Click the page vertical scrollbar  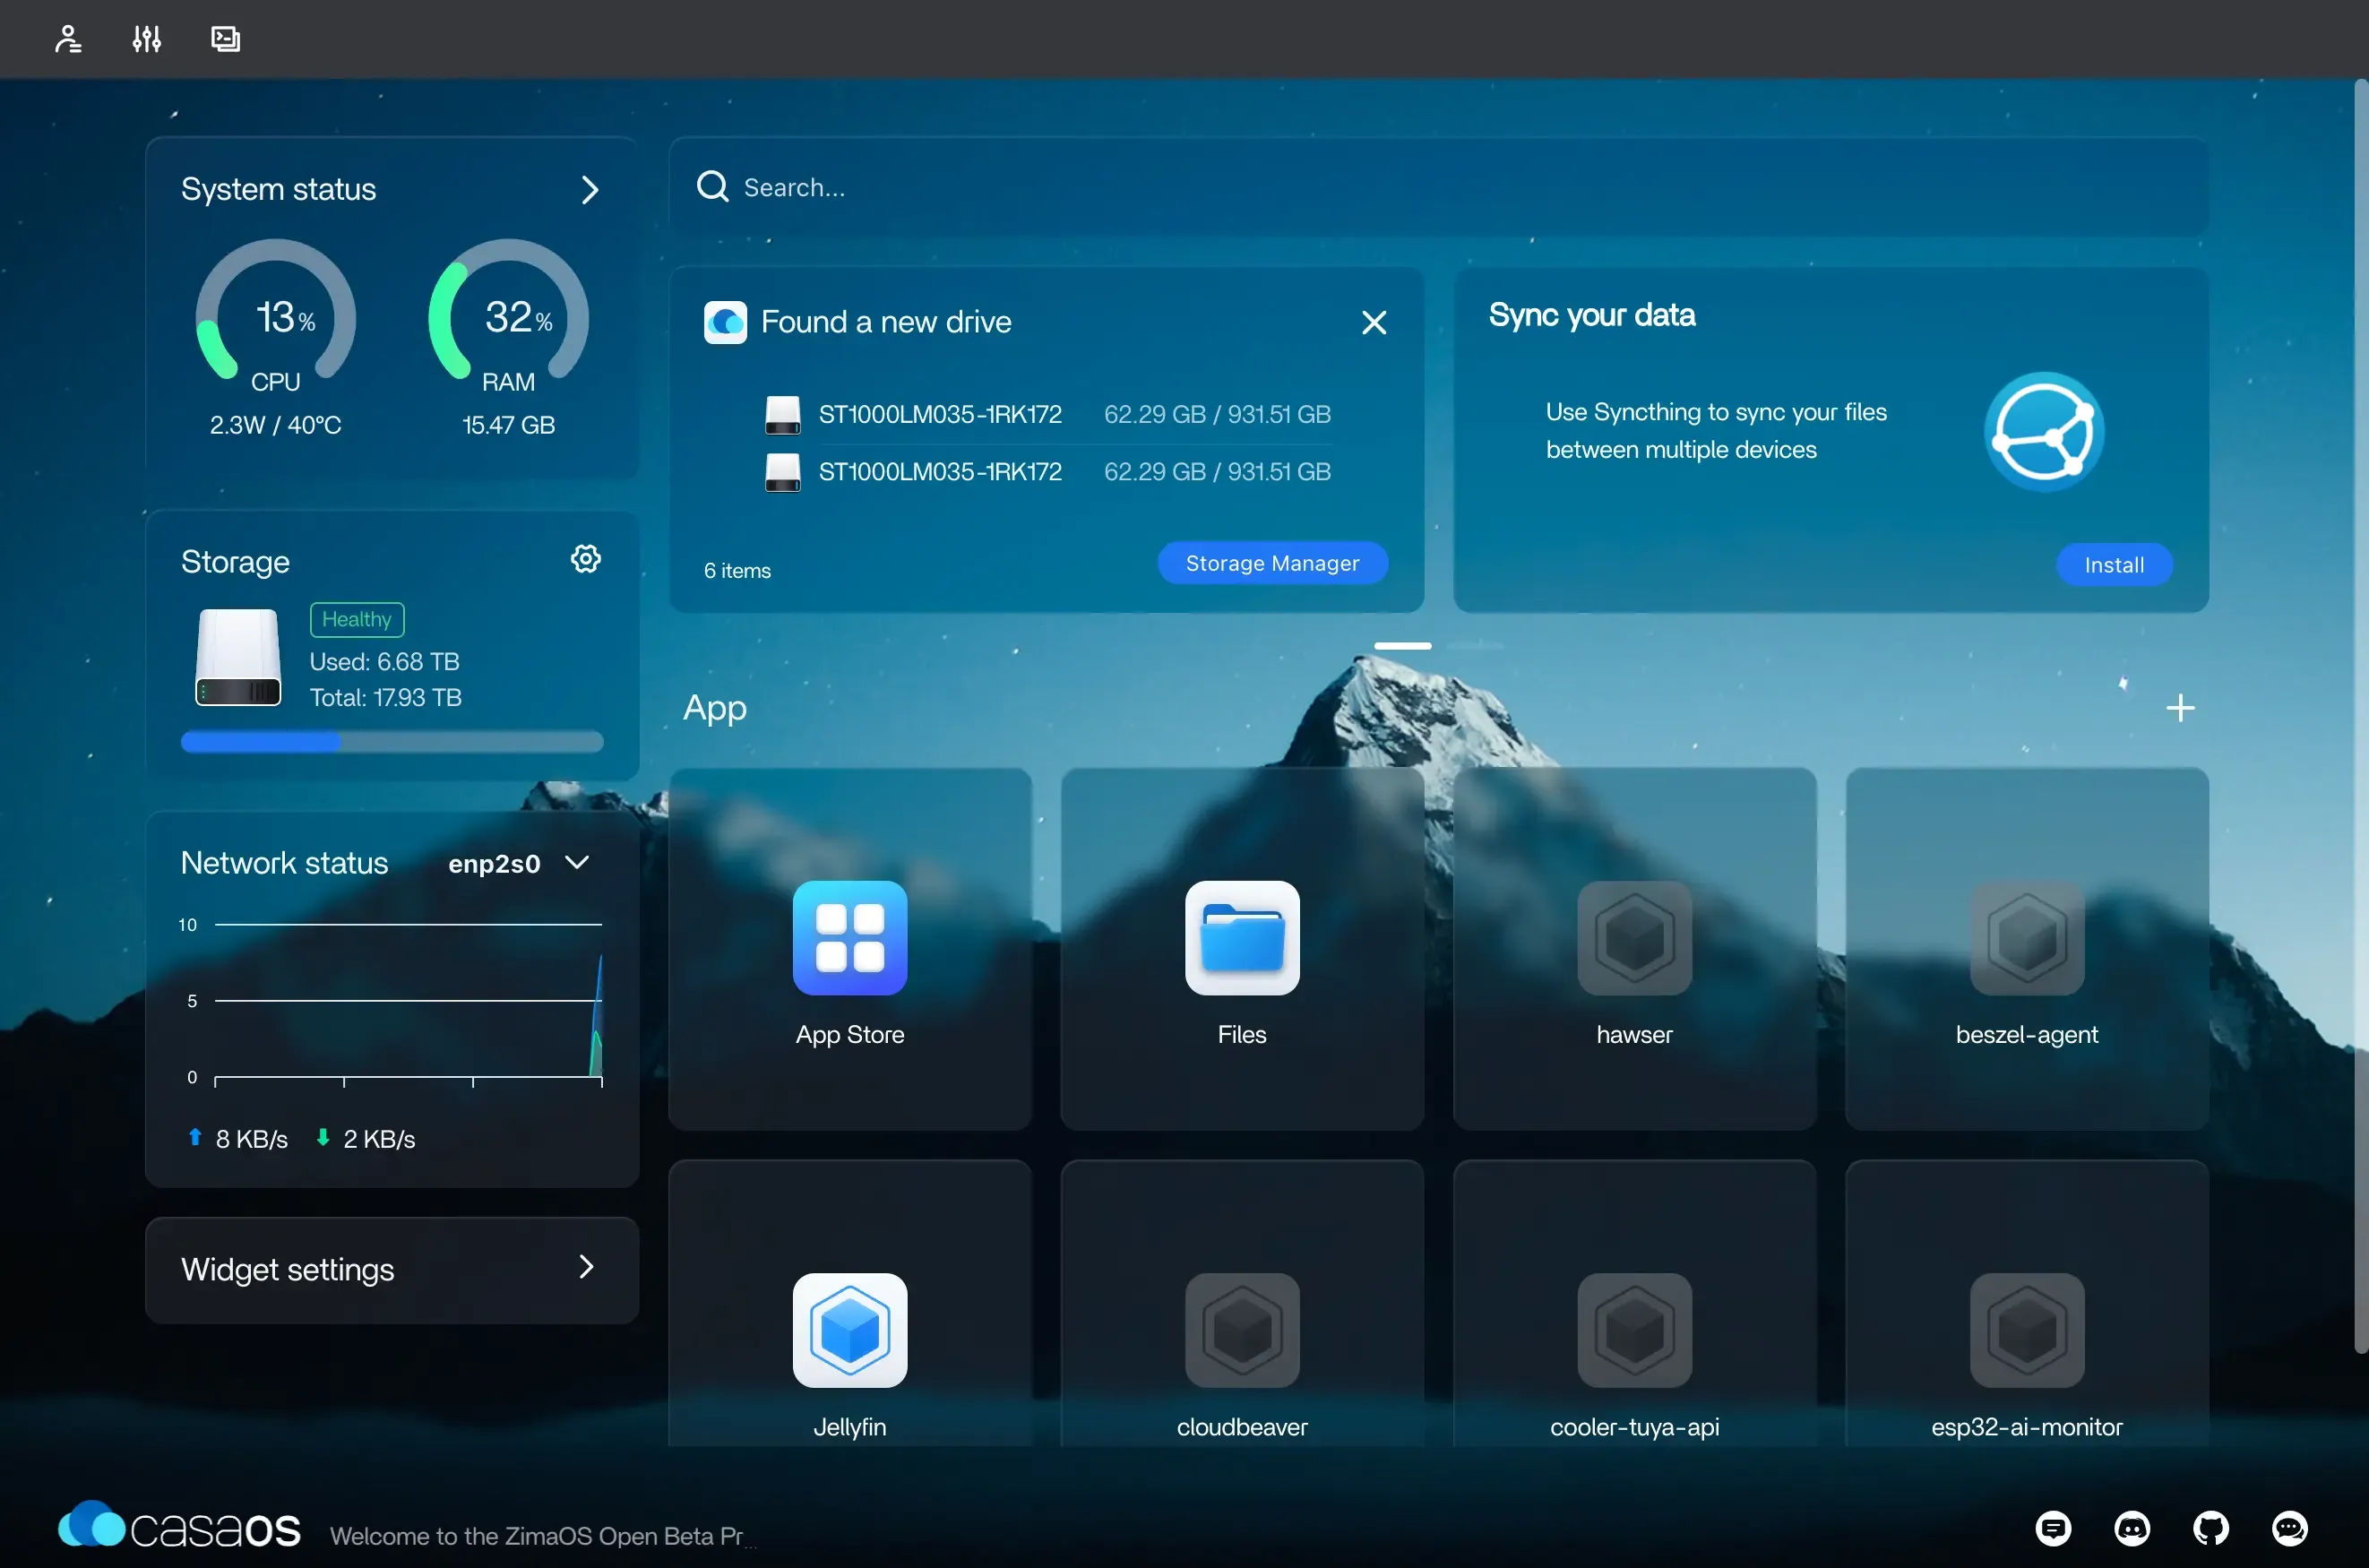(x=2361, y=716)
